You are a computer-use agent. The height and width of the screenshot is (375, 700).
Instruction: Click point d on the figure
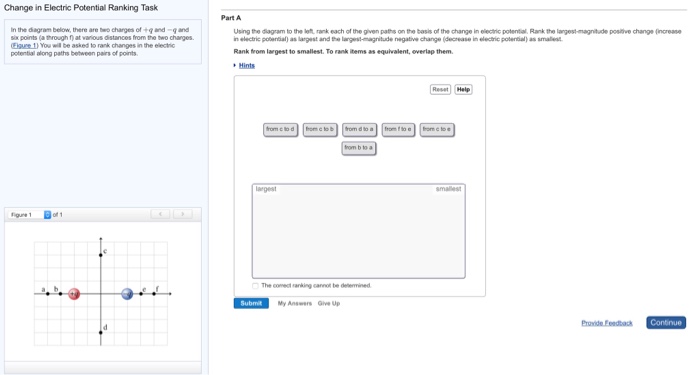101,333
